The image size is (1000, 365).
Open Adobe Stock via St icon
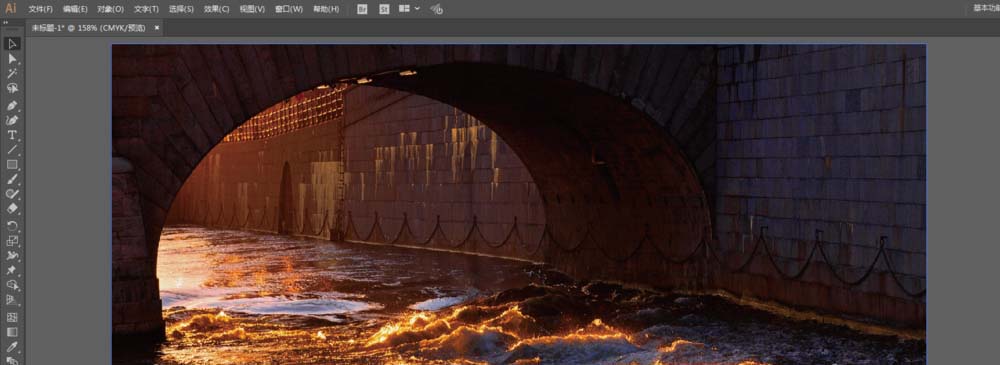384,9
